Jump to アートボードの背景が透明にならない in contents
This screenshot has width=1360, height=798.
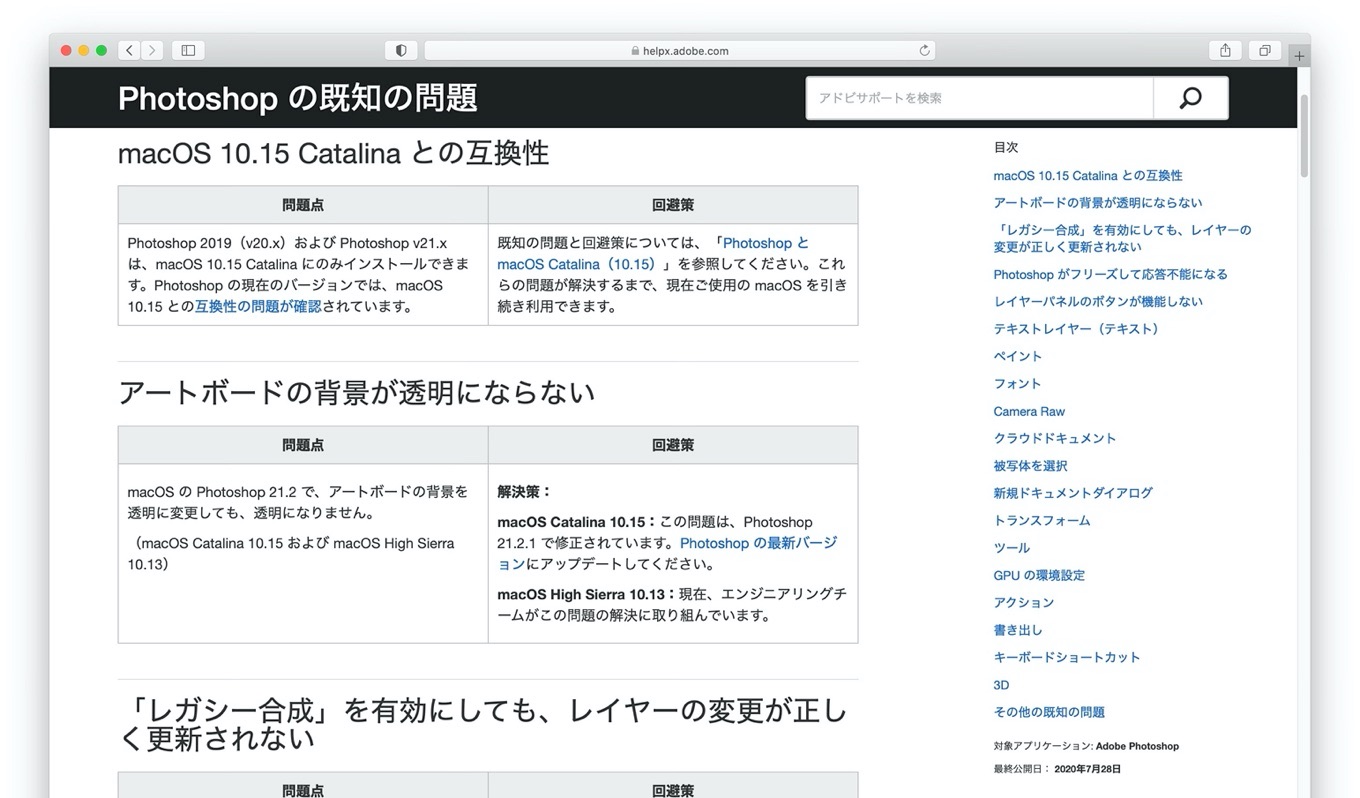(x=1098, y=202)
